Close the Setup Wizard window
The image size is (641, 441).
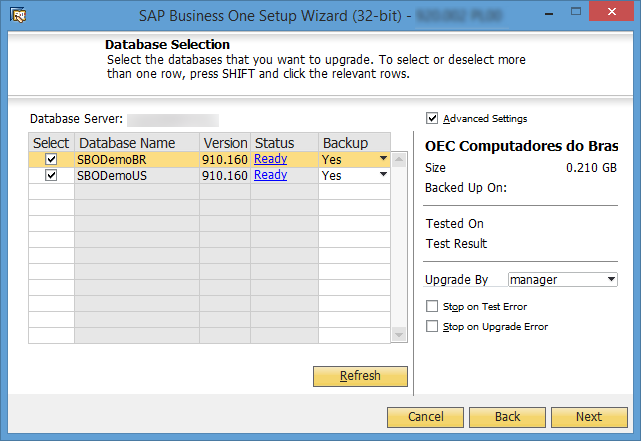[x=612, y=11]
